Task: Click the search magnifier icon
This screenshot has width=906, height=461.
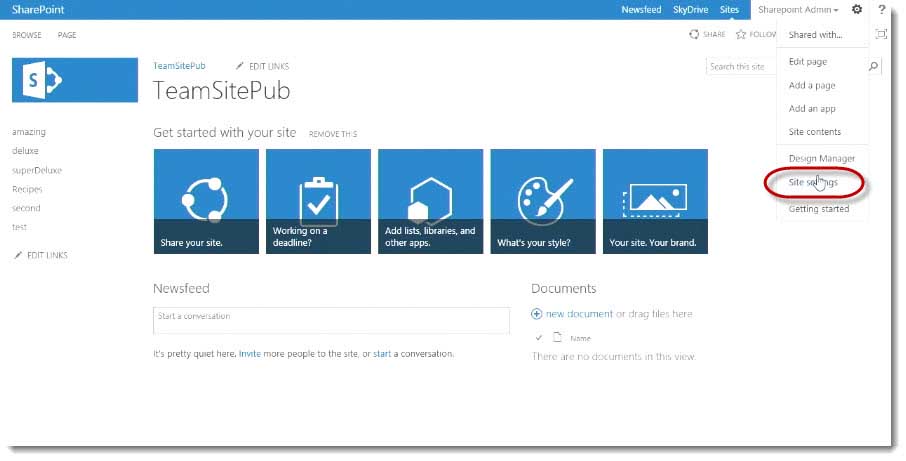Action: [x=875, y=66]
